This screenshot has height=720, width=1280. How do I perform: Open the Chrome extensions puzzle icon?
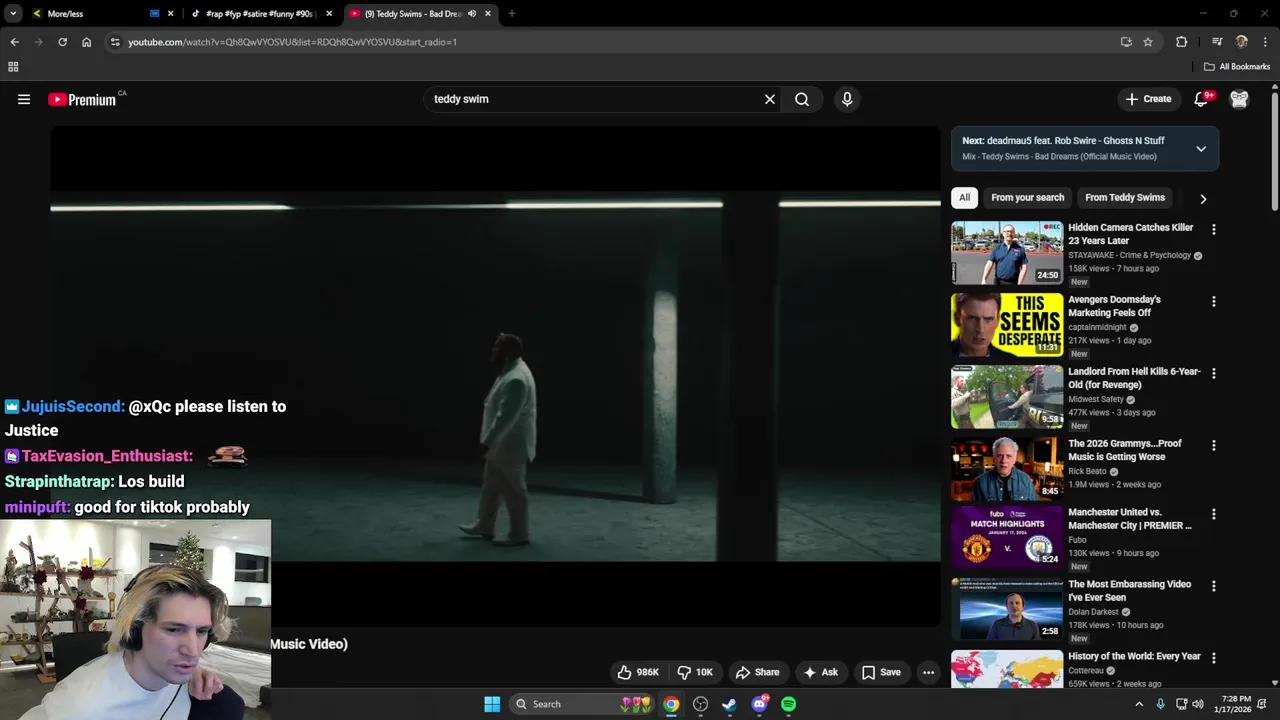pyautogui.click(x=1182, y=42)
